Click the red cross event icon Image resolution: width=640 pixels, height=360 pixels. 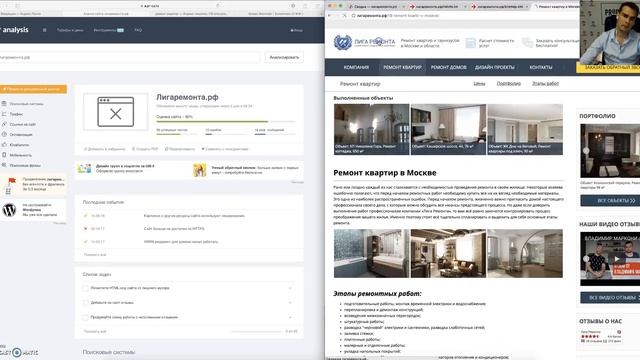pos(85,229)
